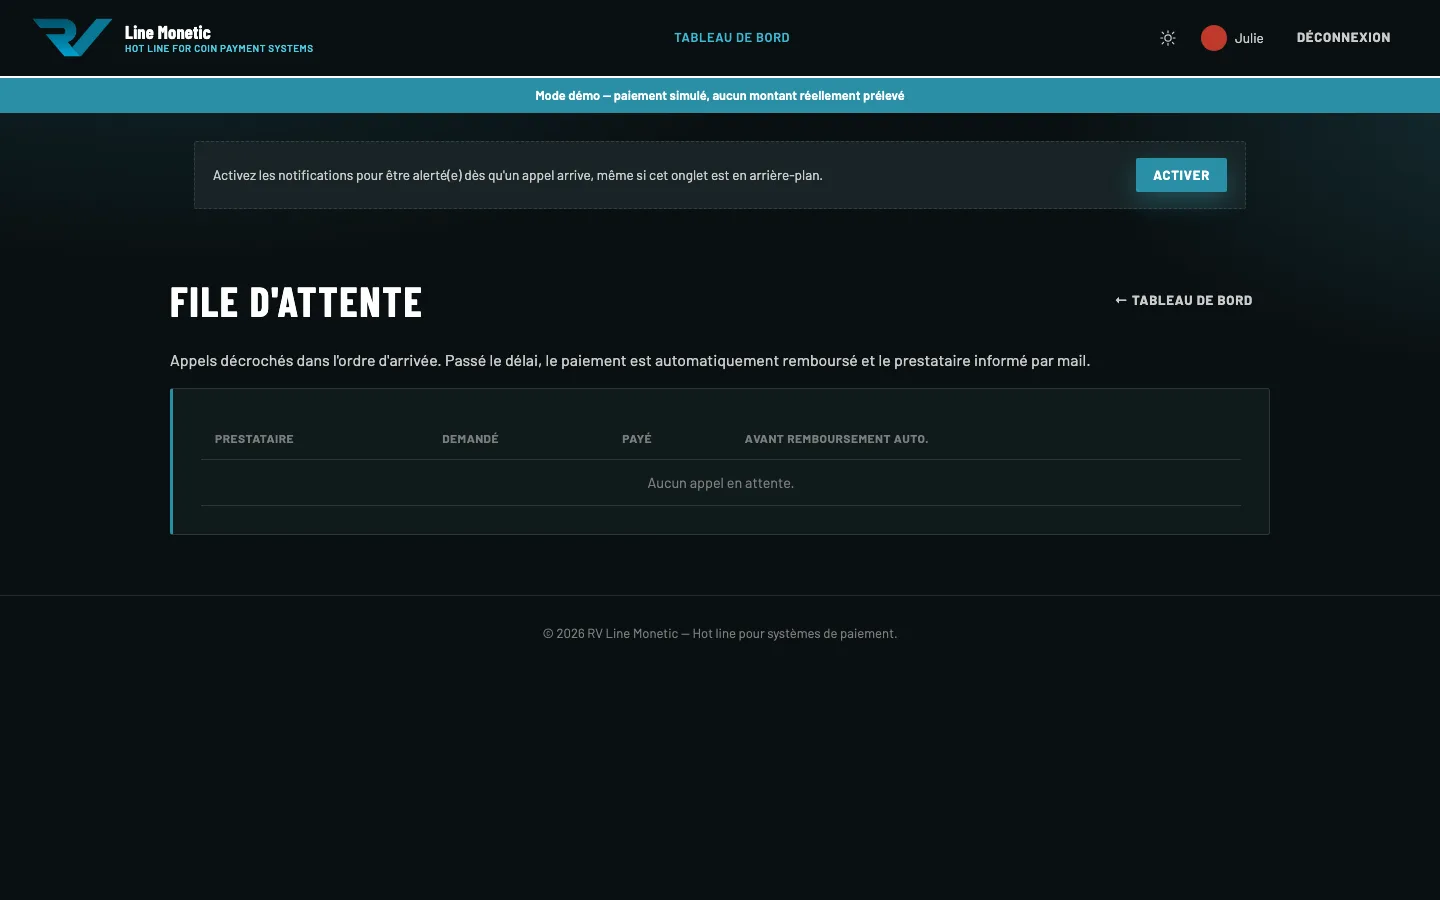This screenshot has height=900, width=1440.
Task: Click the Déconnexion link
Action: [1343, 38]
